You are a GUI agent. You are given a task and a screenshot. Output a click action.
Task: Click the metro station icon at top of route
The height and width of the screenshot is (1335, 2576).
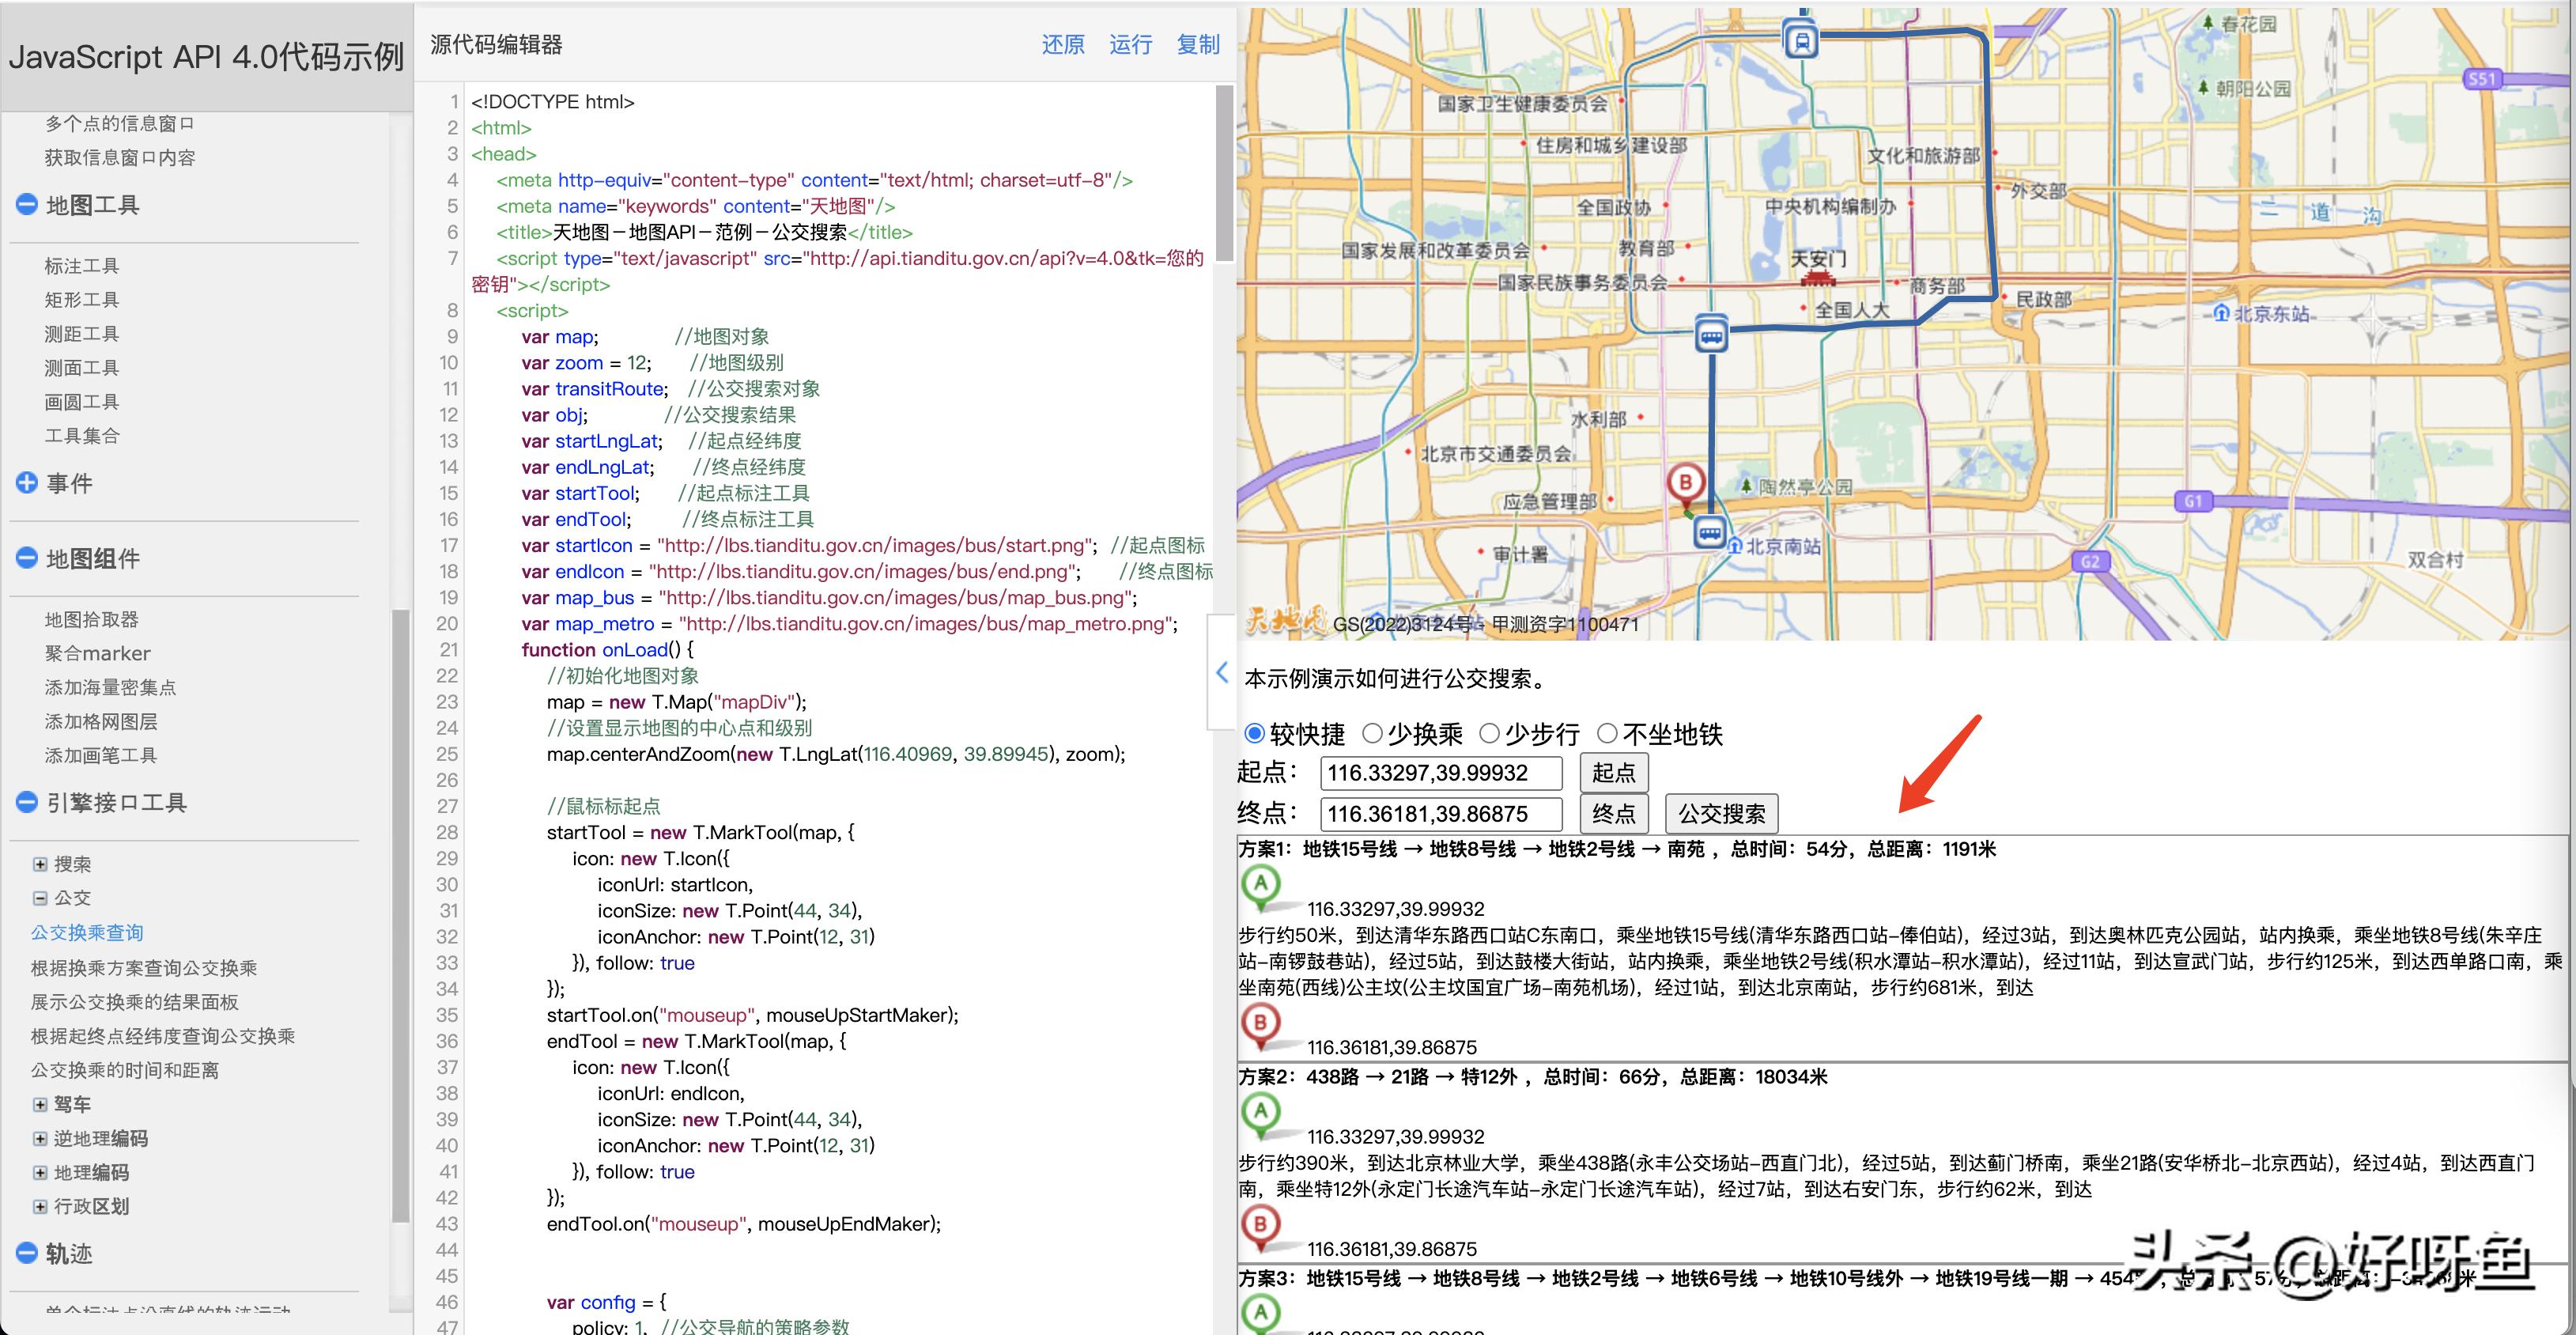tap(1801, 41)
